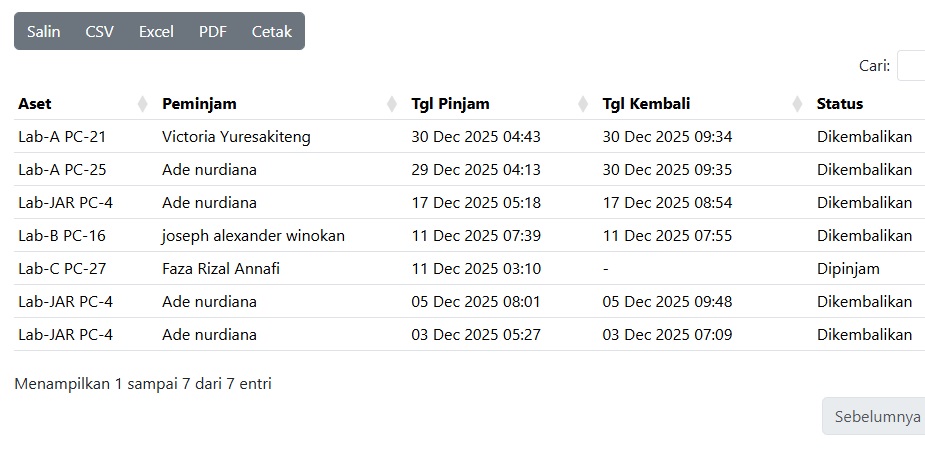
Task: Copy table with Salin button
Action: [43, 31]
